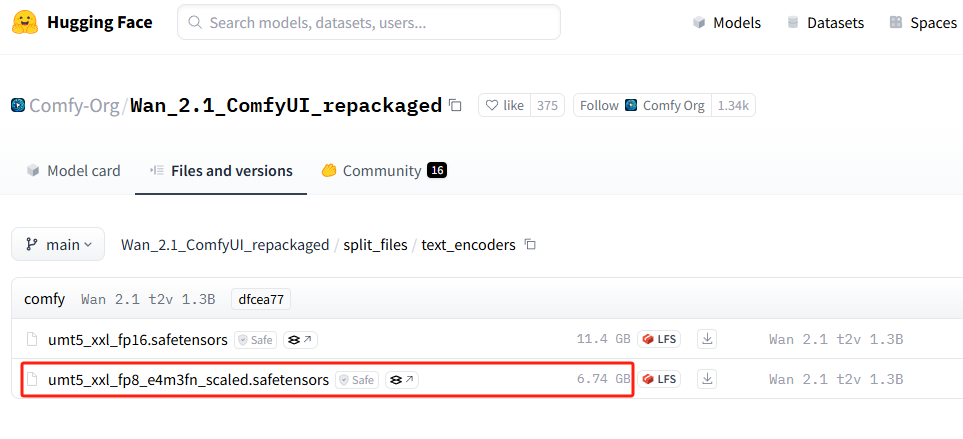This screenshot has height=439, width=963.
Task: Go to Models in the top navigation
Action: [x=726, y=22]
